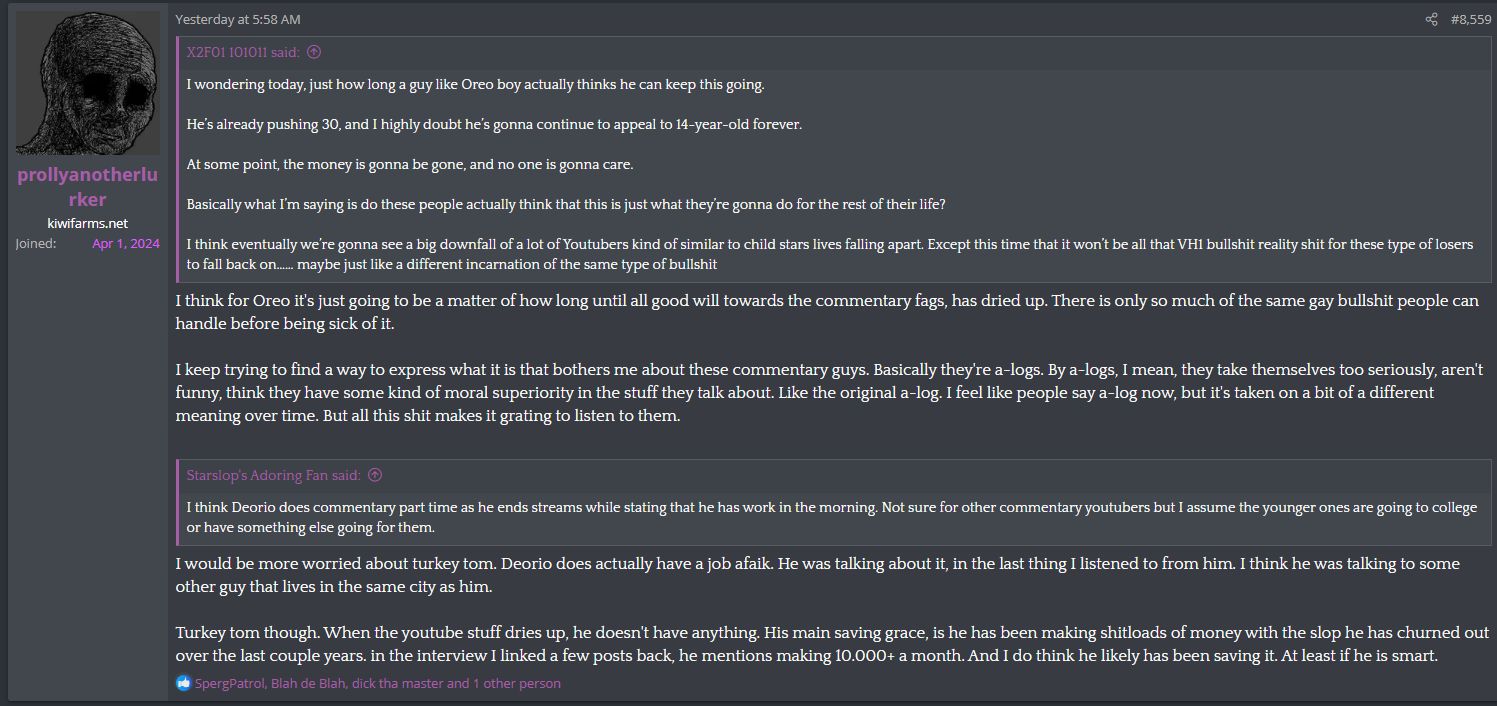
Task: Click the blue like reaction icon
Action: (183, 683)
